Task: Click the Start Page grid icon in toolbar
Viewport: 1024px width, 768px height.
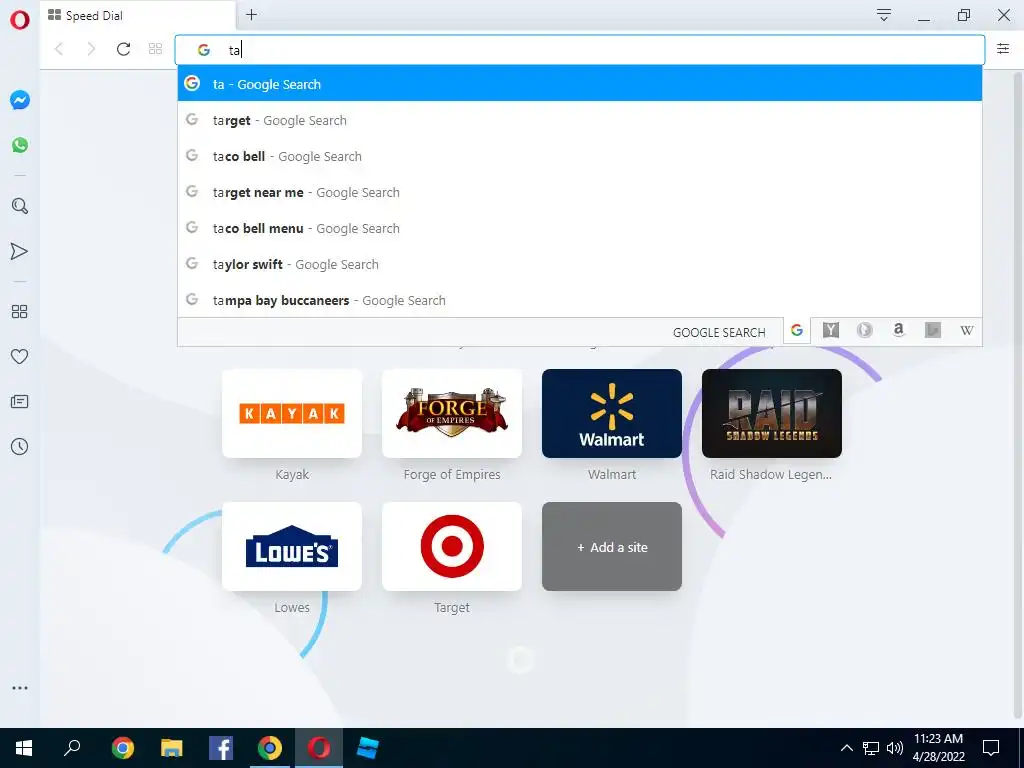Action: point(155,49)
